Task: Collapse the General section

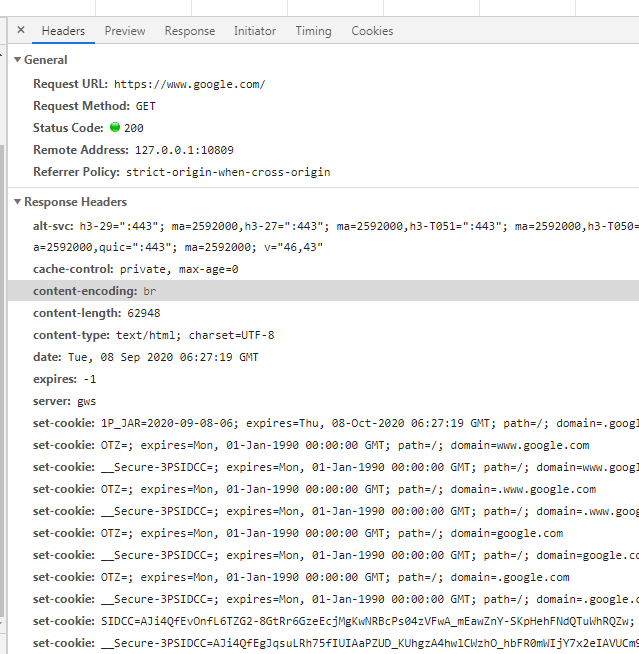Action: tap(17, 60)
